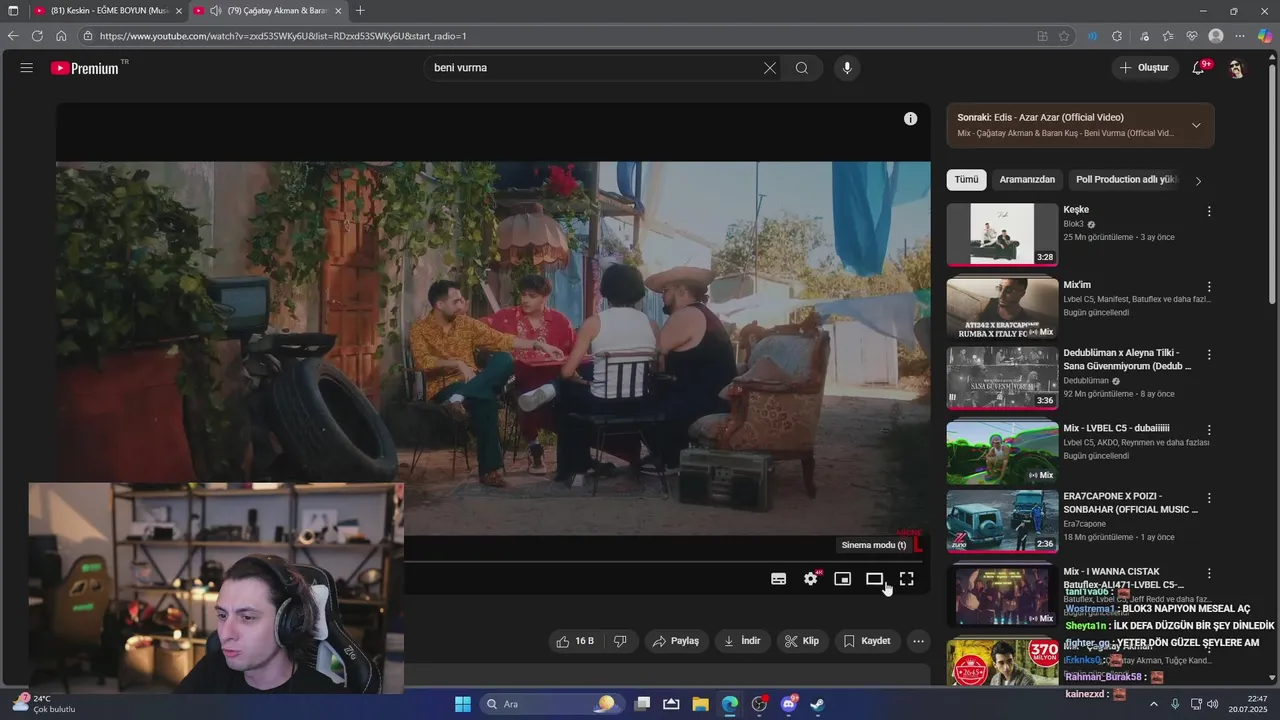Open options for Mix - I WANNA CISTAK
Viewport: 1280px width, 720px height.
[x=1209, y=574]
